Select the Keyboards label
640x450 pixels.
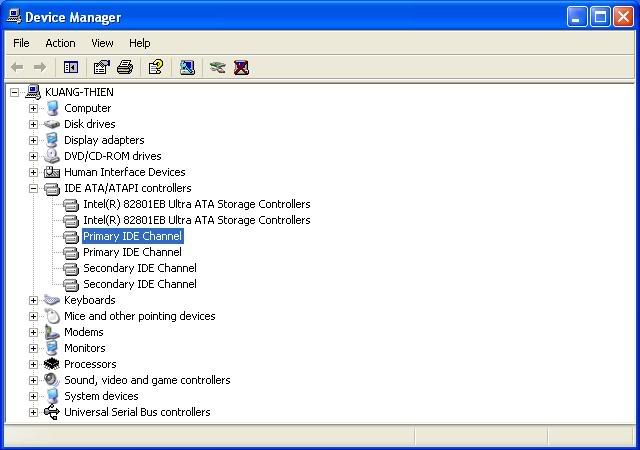90,300
